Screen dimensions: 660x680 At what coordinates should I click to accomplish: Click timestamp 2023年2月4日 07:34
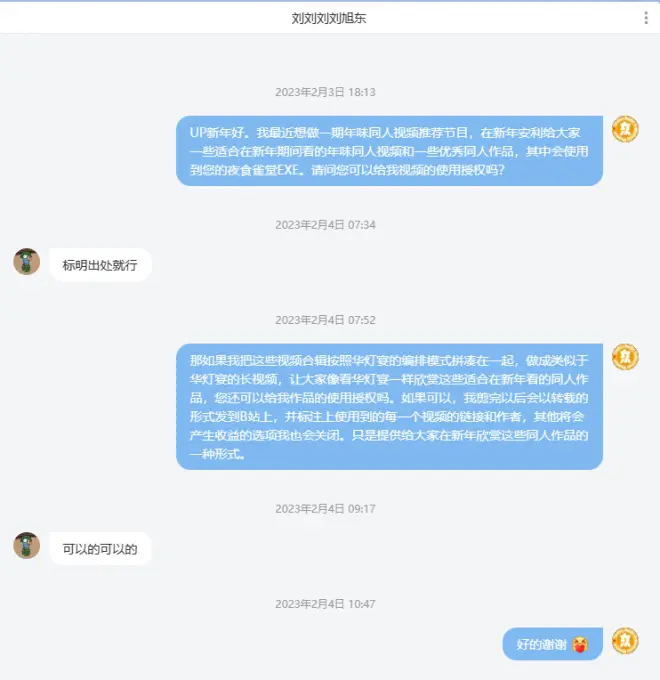(x=325, y=225)
